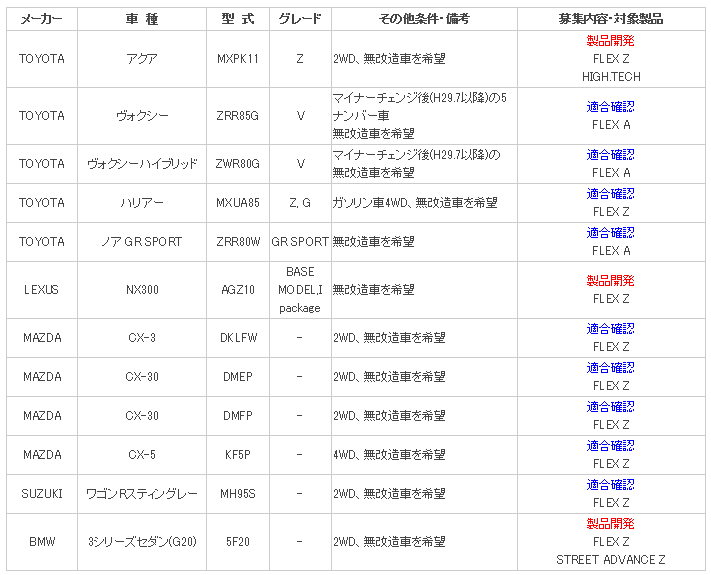This screenshot has height=575, width=711.
Task: Select ヴォクシーハイブリッド car model cell
Action: coord(142,164)
